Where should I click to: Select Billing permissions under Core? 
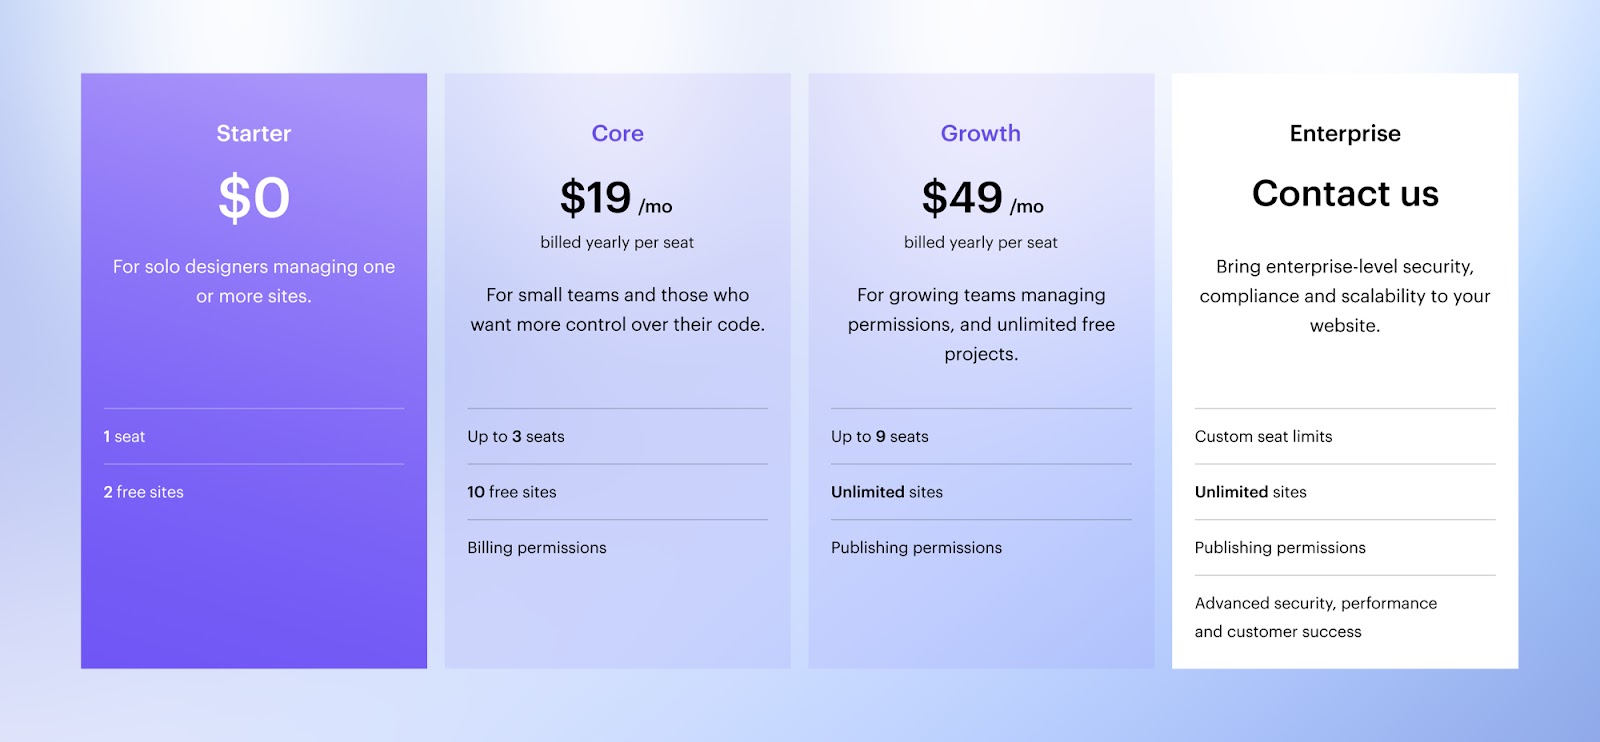coord(537,548)
